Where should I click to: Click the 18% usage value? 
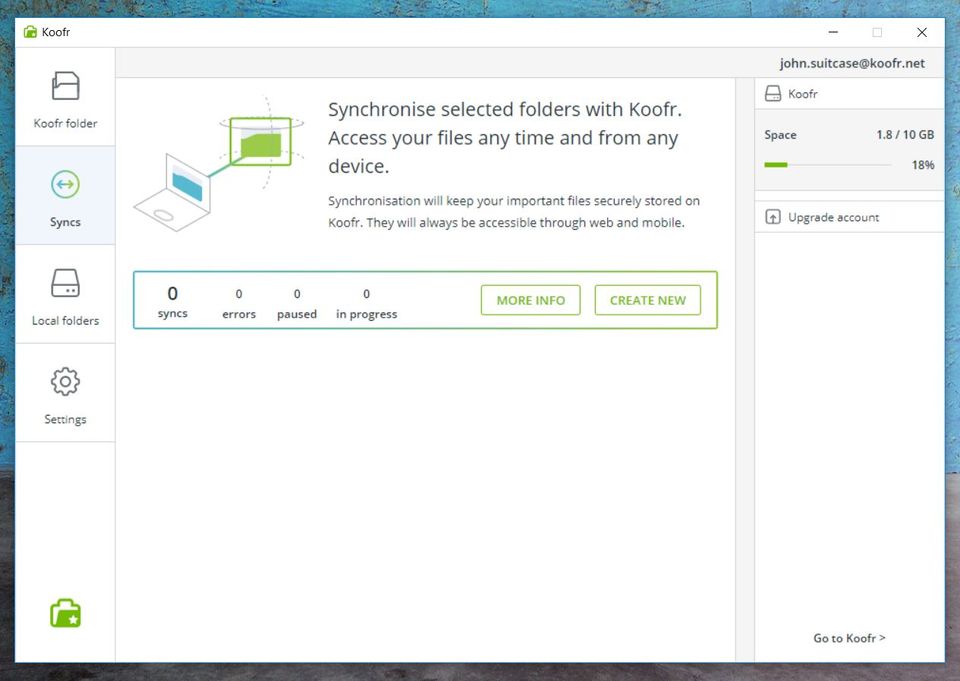[x=923, y=165]
